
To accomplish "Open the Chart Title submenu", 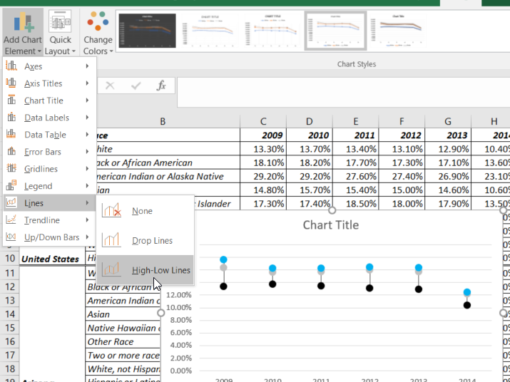I will (x=50, y=100).
